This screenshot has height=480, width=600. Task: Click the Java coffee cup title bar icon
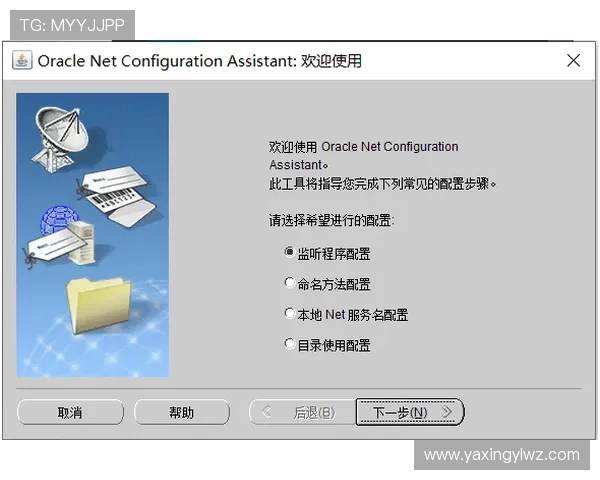click(22, 60)
